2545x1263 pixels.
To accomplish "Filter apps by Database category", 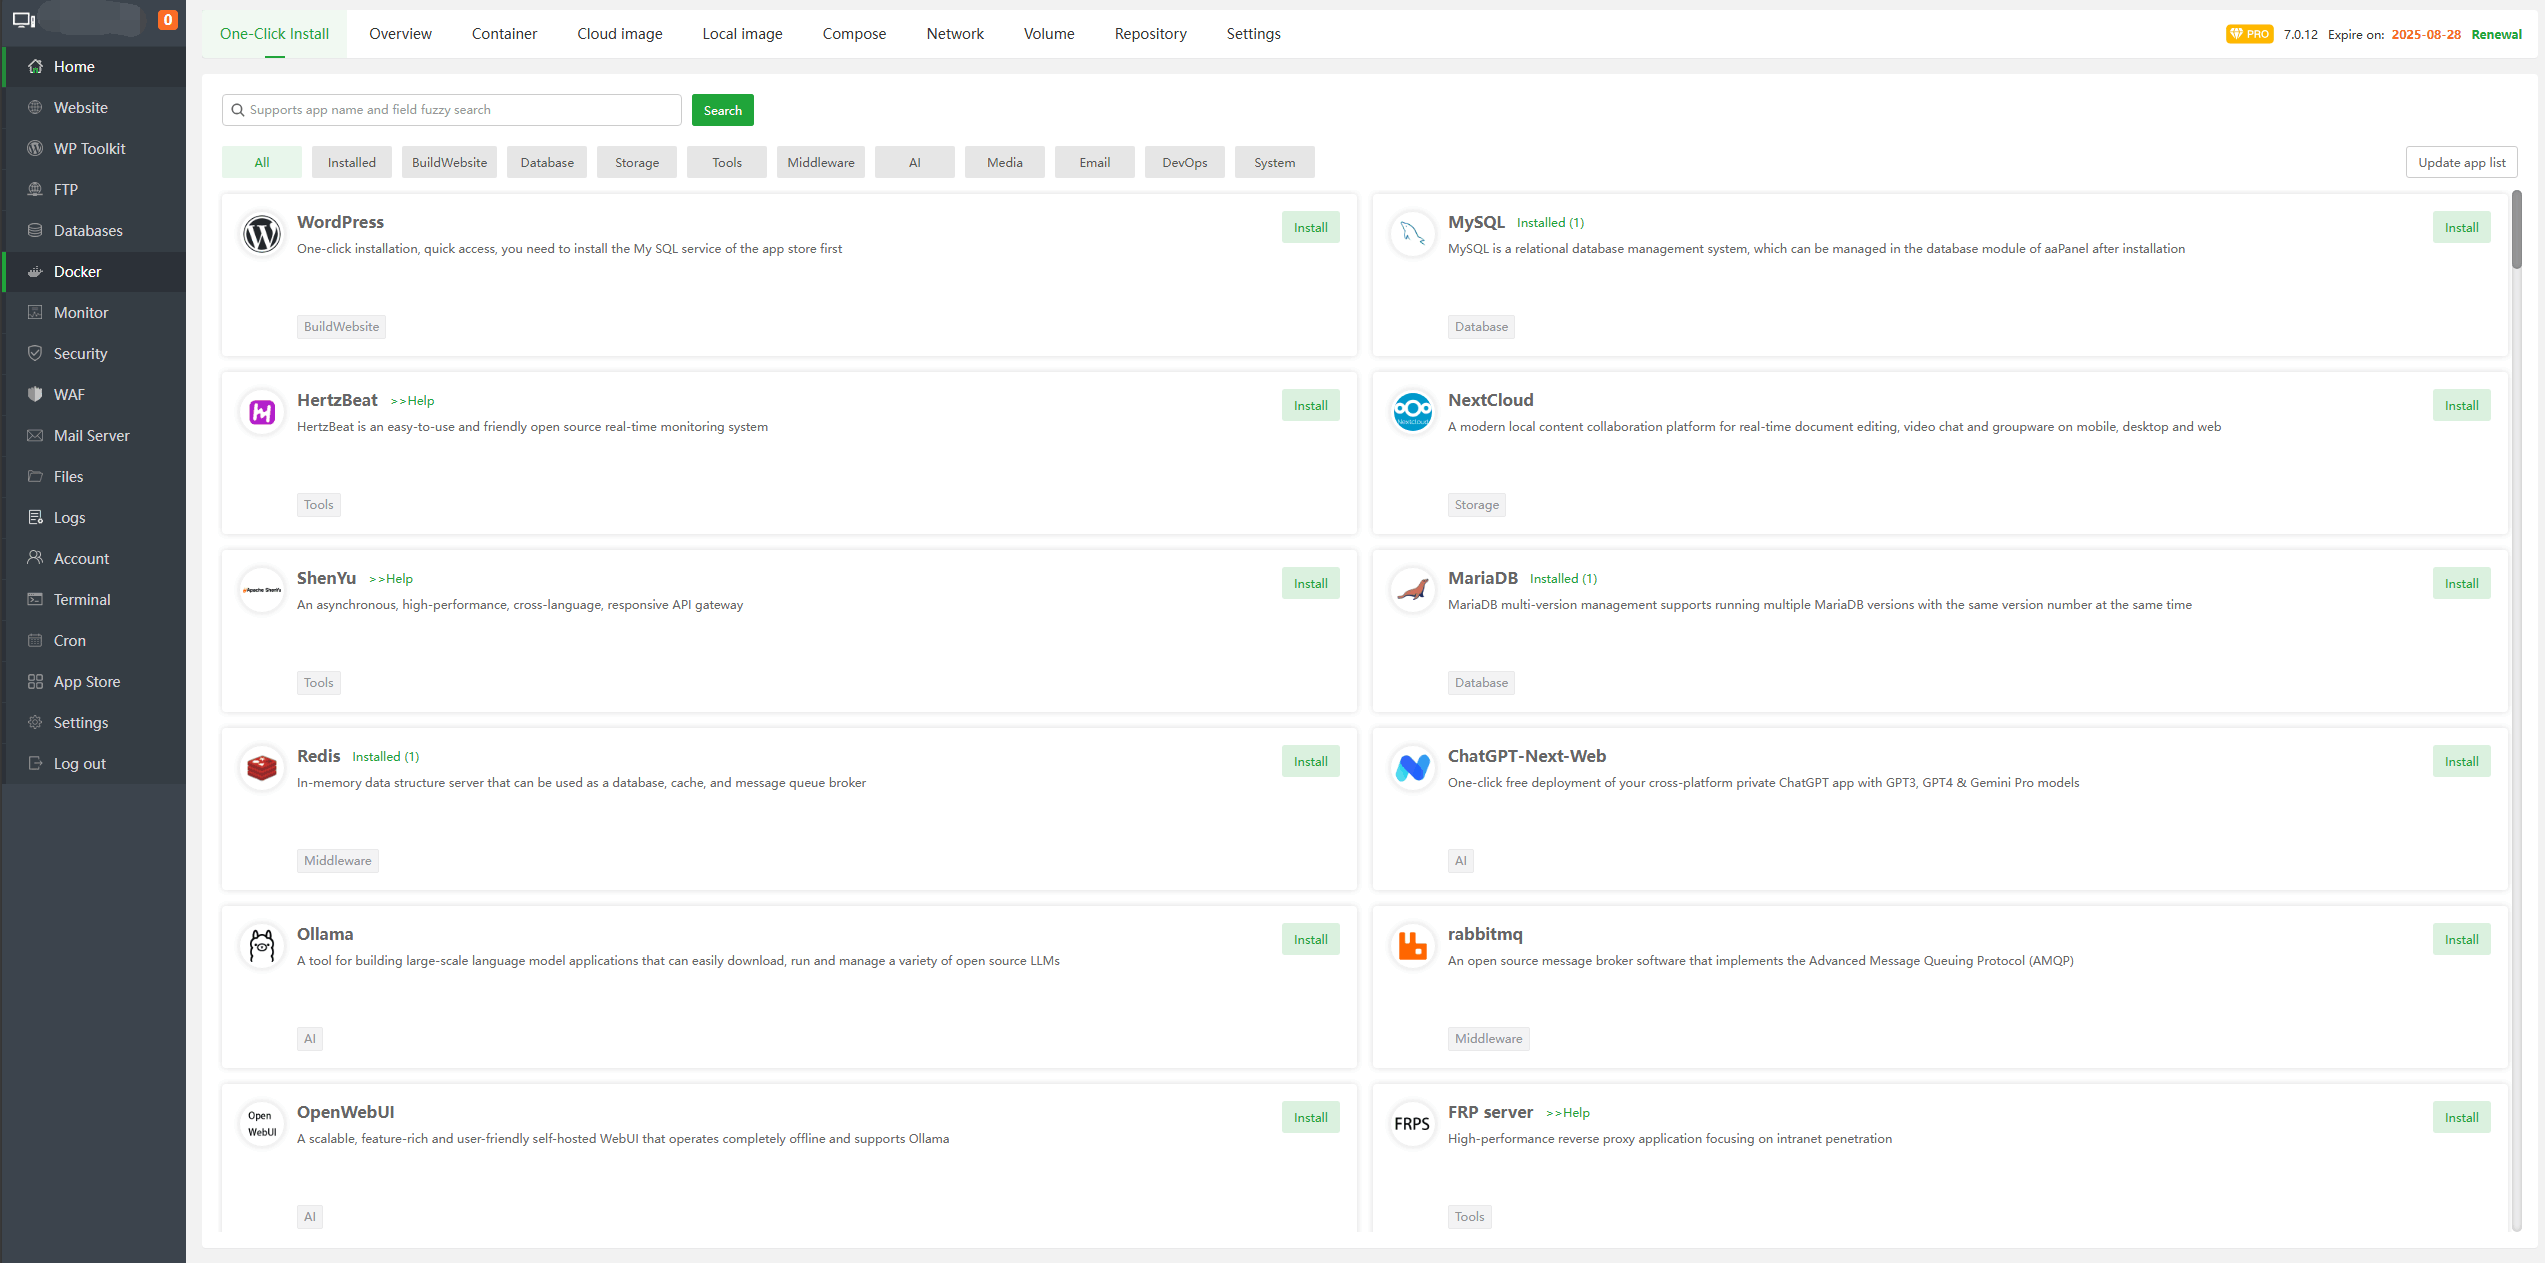I will tap(547, 162).
